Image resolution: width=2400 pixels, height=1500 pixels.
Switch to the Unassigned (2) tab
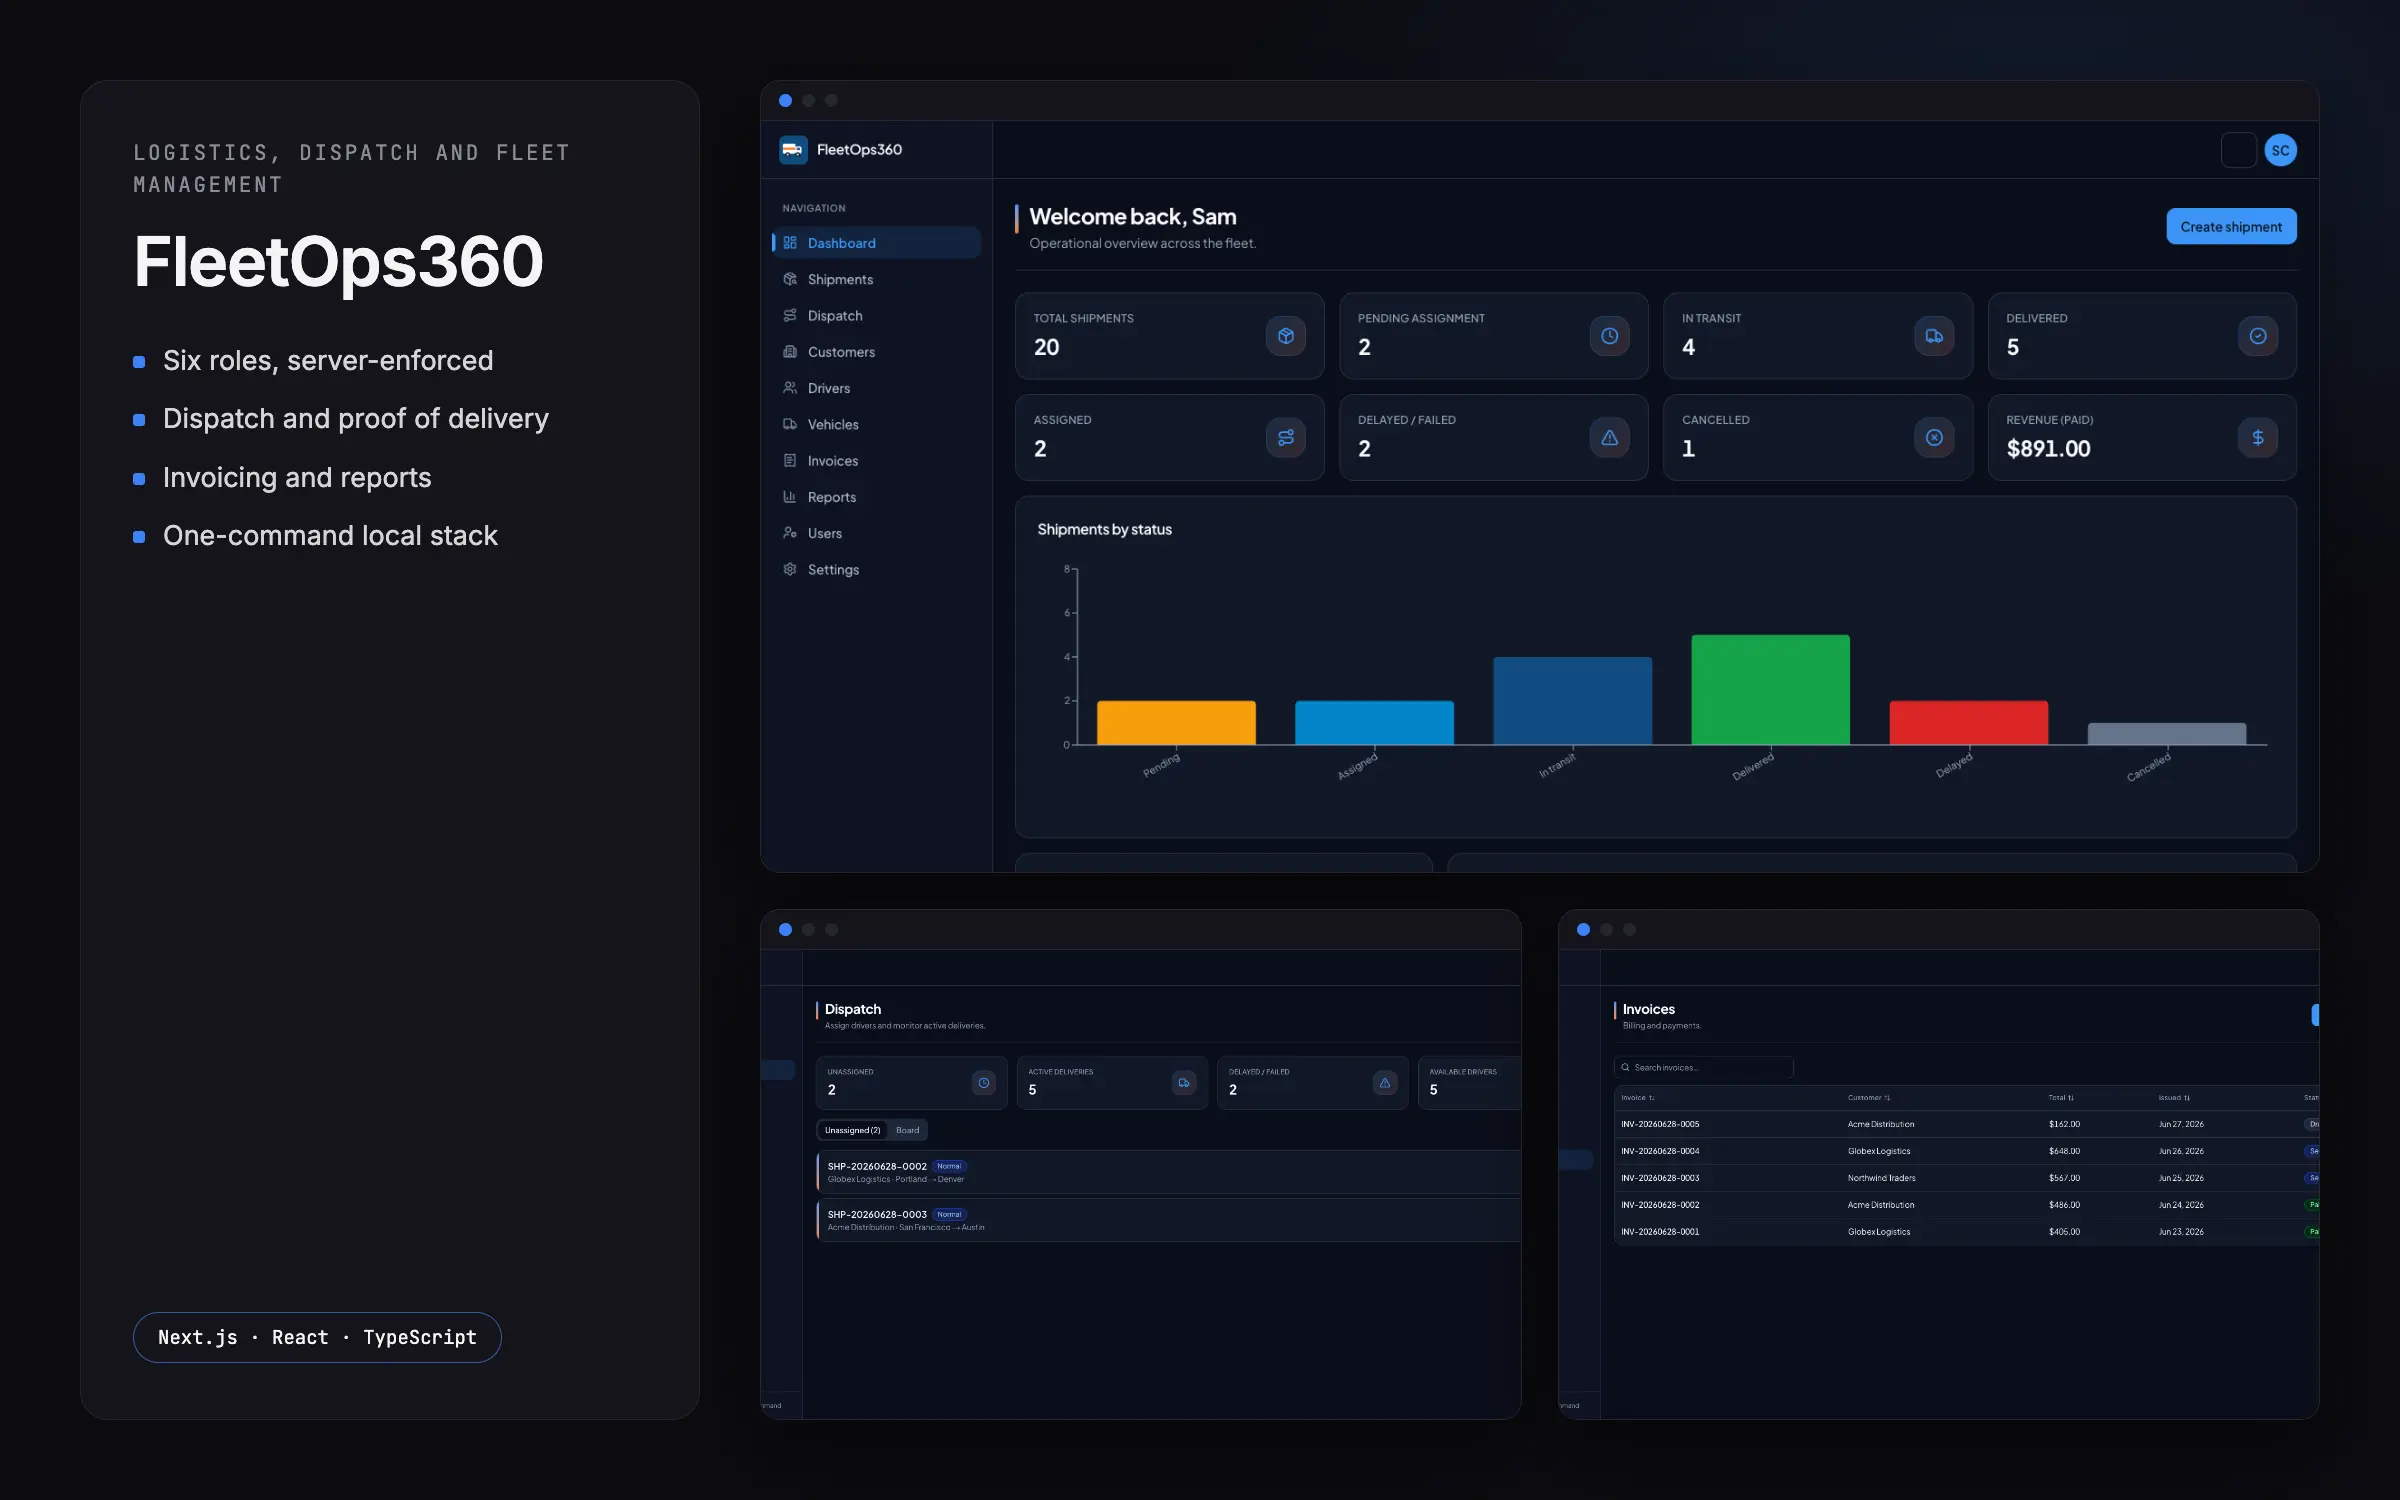(x=853, y=1130)
